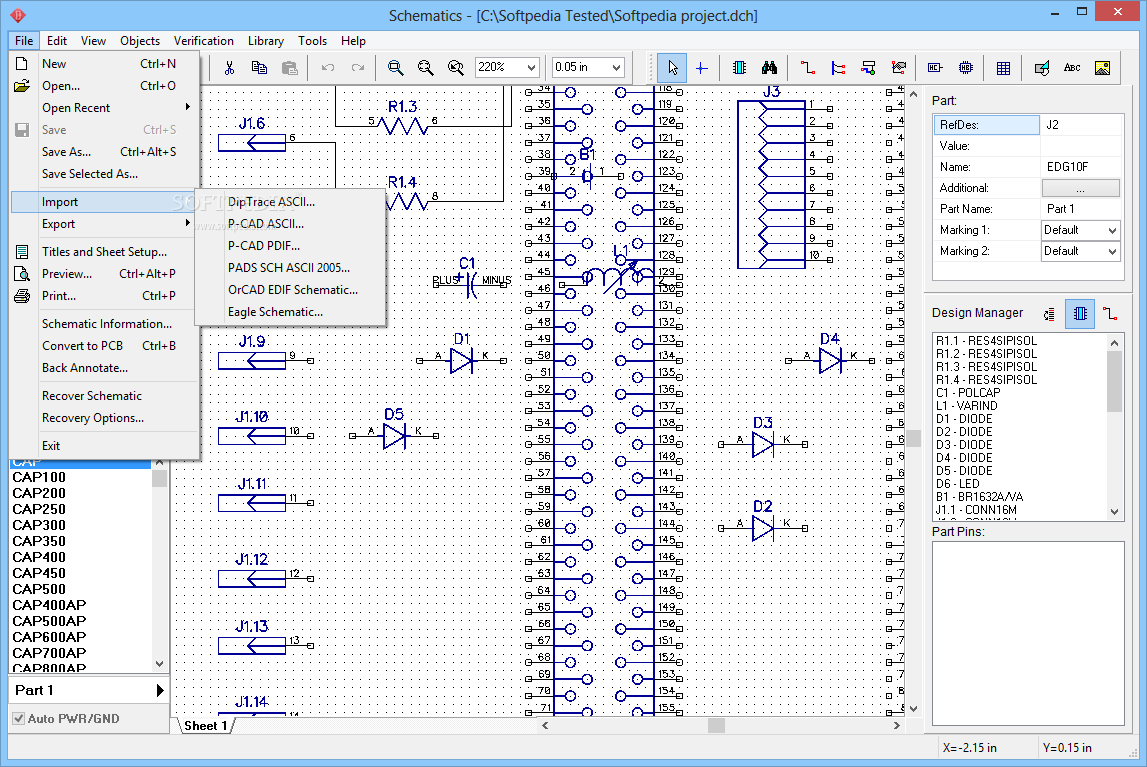Viewport: 1147px width, 767px height.
Task: Click the RefDes value field J2
Action: click(1081, 125)
